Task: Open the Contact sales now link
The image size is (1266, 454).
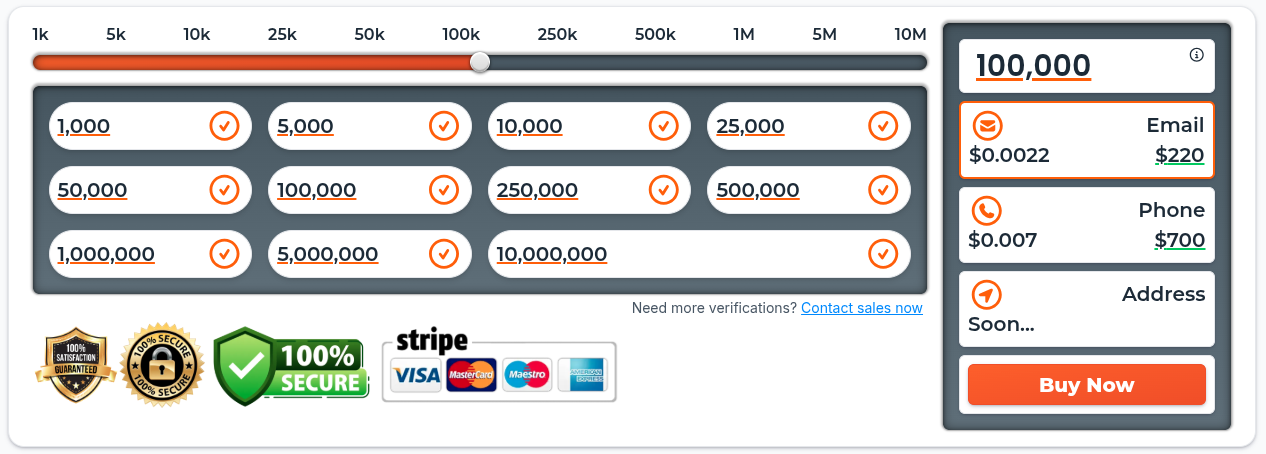Action: click(x=862, y=308)
